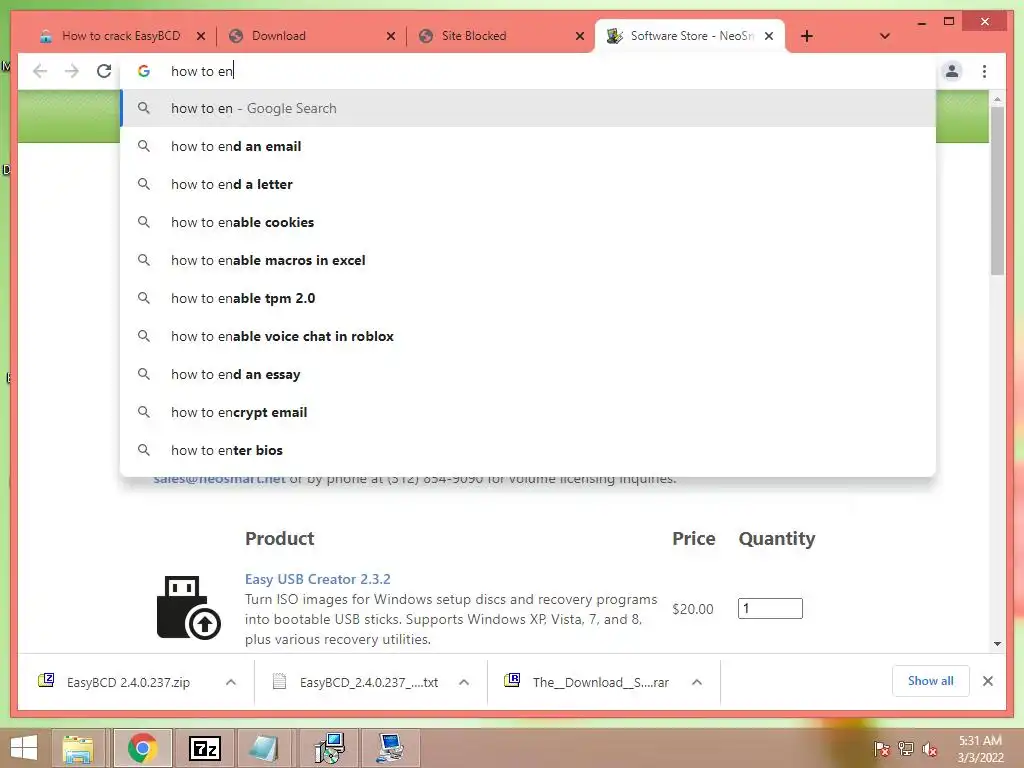Open the EasyBCD_2.4.0.237_....txt download
Image resolution: width=1024 pixels, height=768 pixels.
(x=369, y=682)
